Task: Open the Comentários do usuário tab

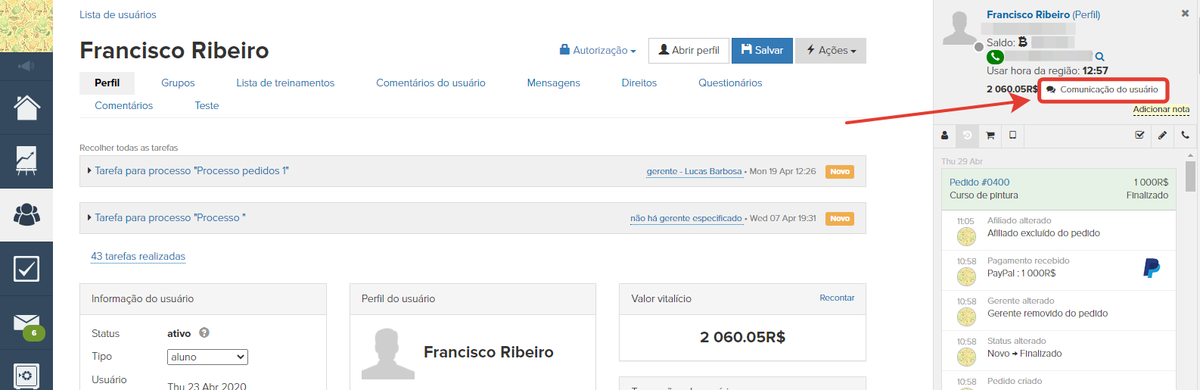Action: tap(431, 83)
